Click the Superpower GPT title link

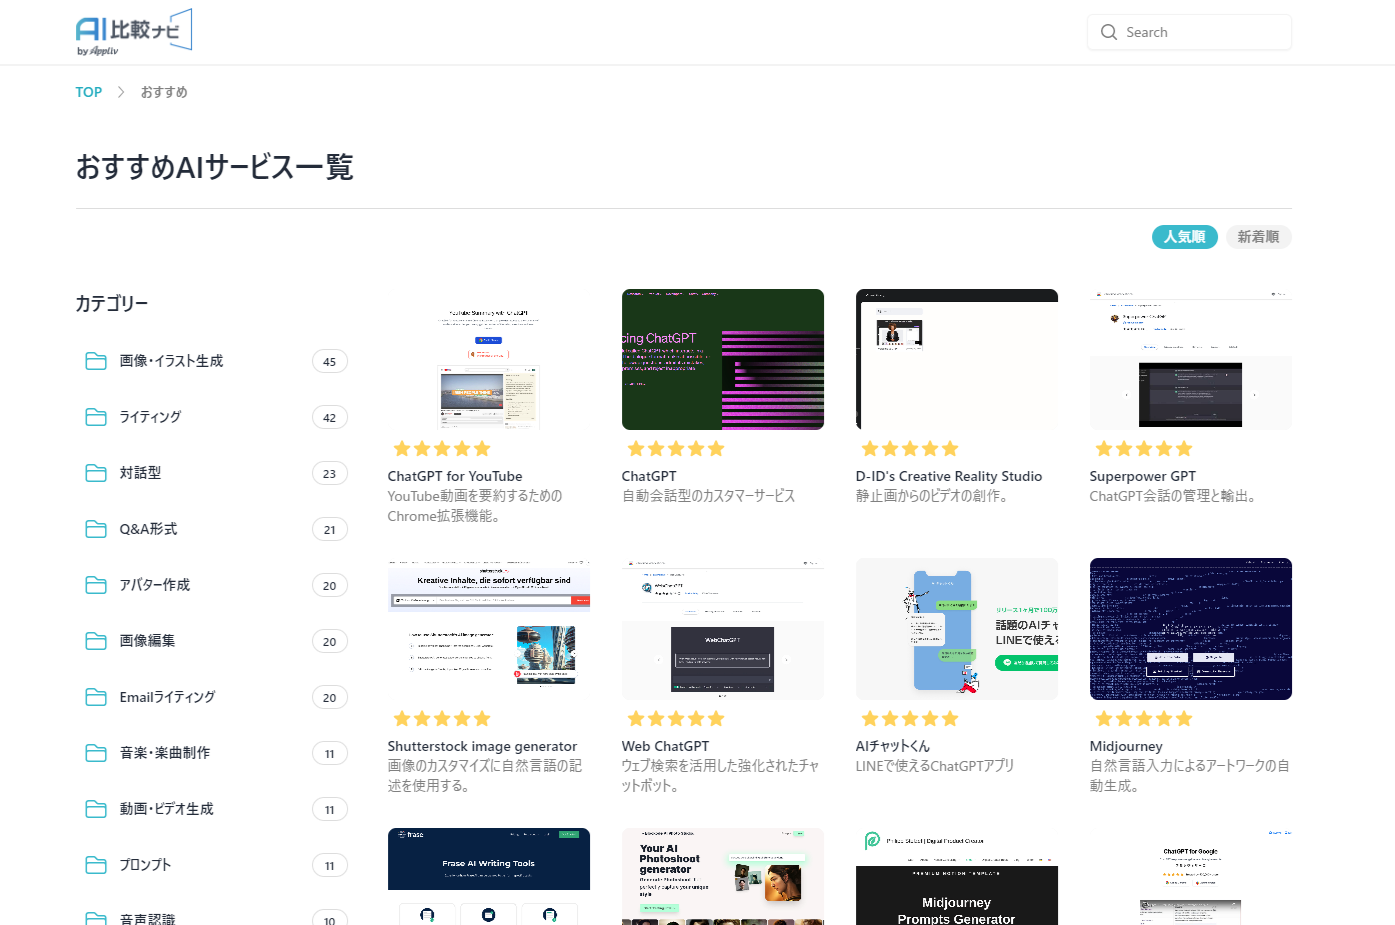(1143, 476)
